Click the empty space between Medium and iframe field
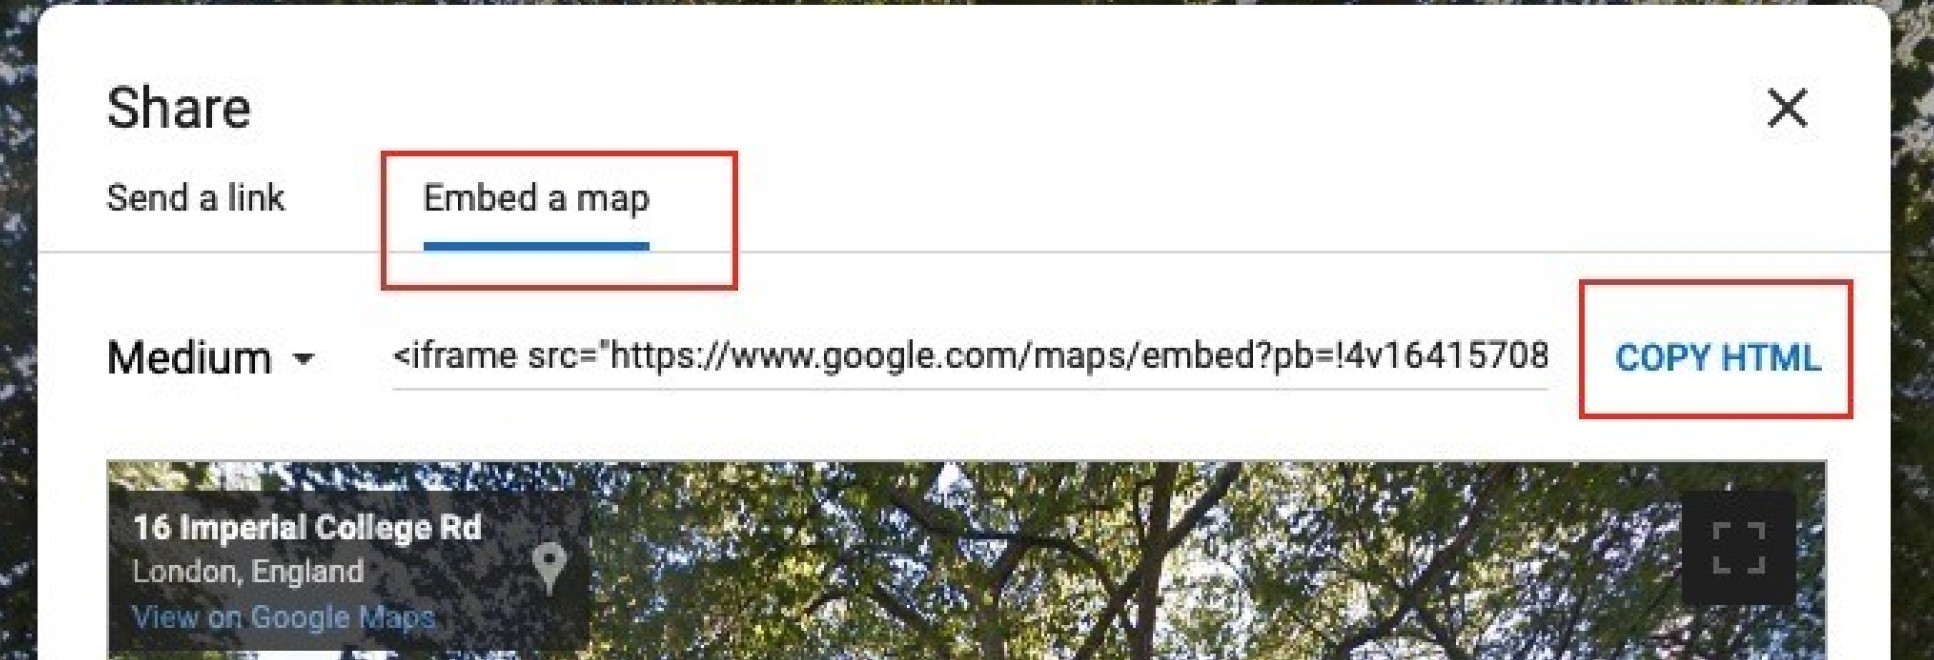The width and height of the screenshot is (1934, 660). coord(355,358)
